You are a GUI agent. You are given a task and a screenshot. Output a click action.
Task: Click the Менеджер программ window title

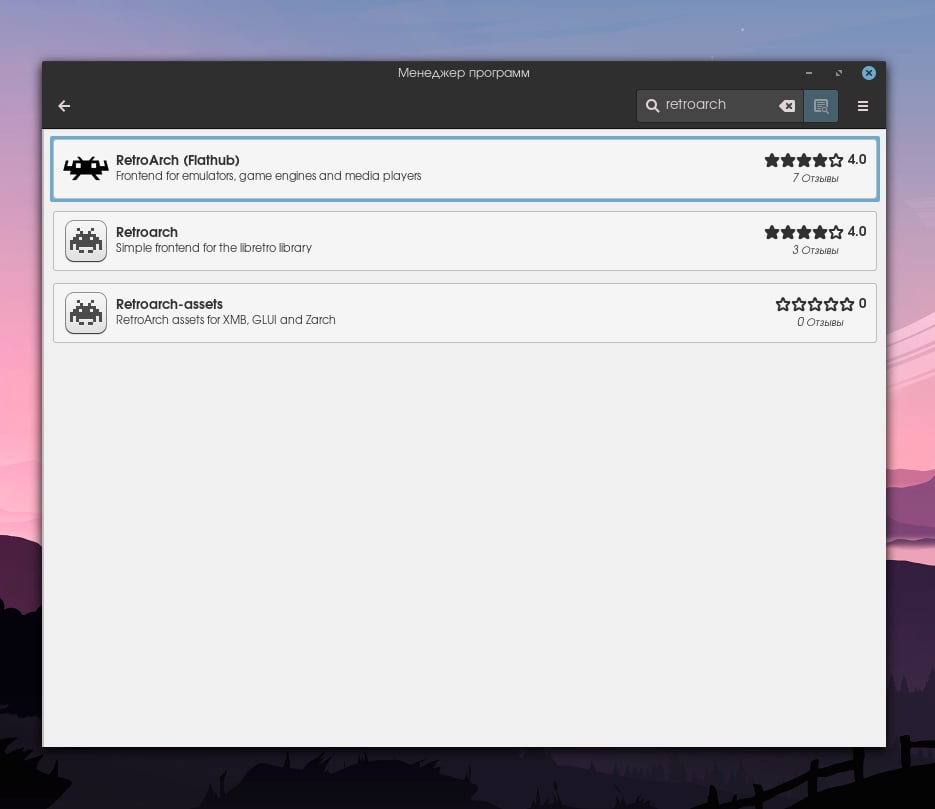[463, 73]
